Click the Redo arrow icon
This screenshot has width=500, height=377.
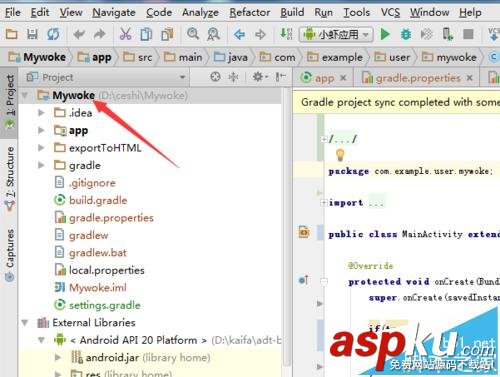(100, 34)
